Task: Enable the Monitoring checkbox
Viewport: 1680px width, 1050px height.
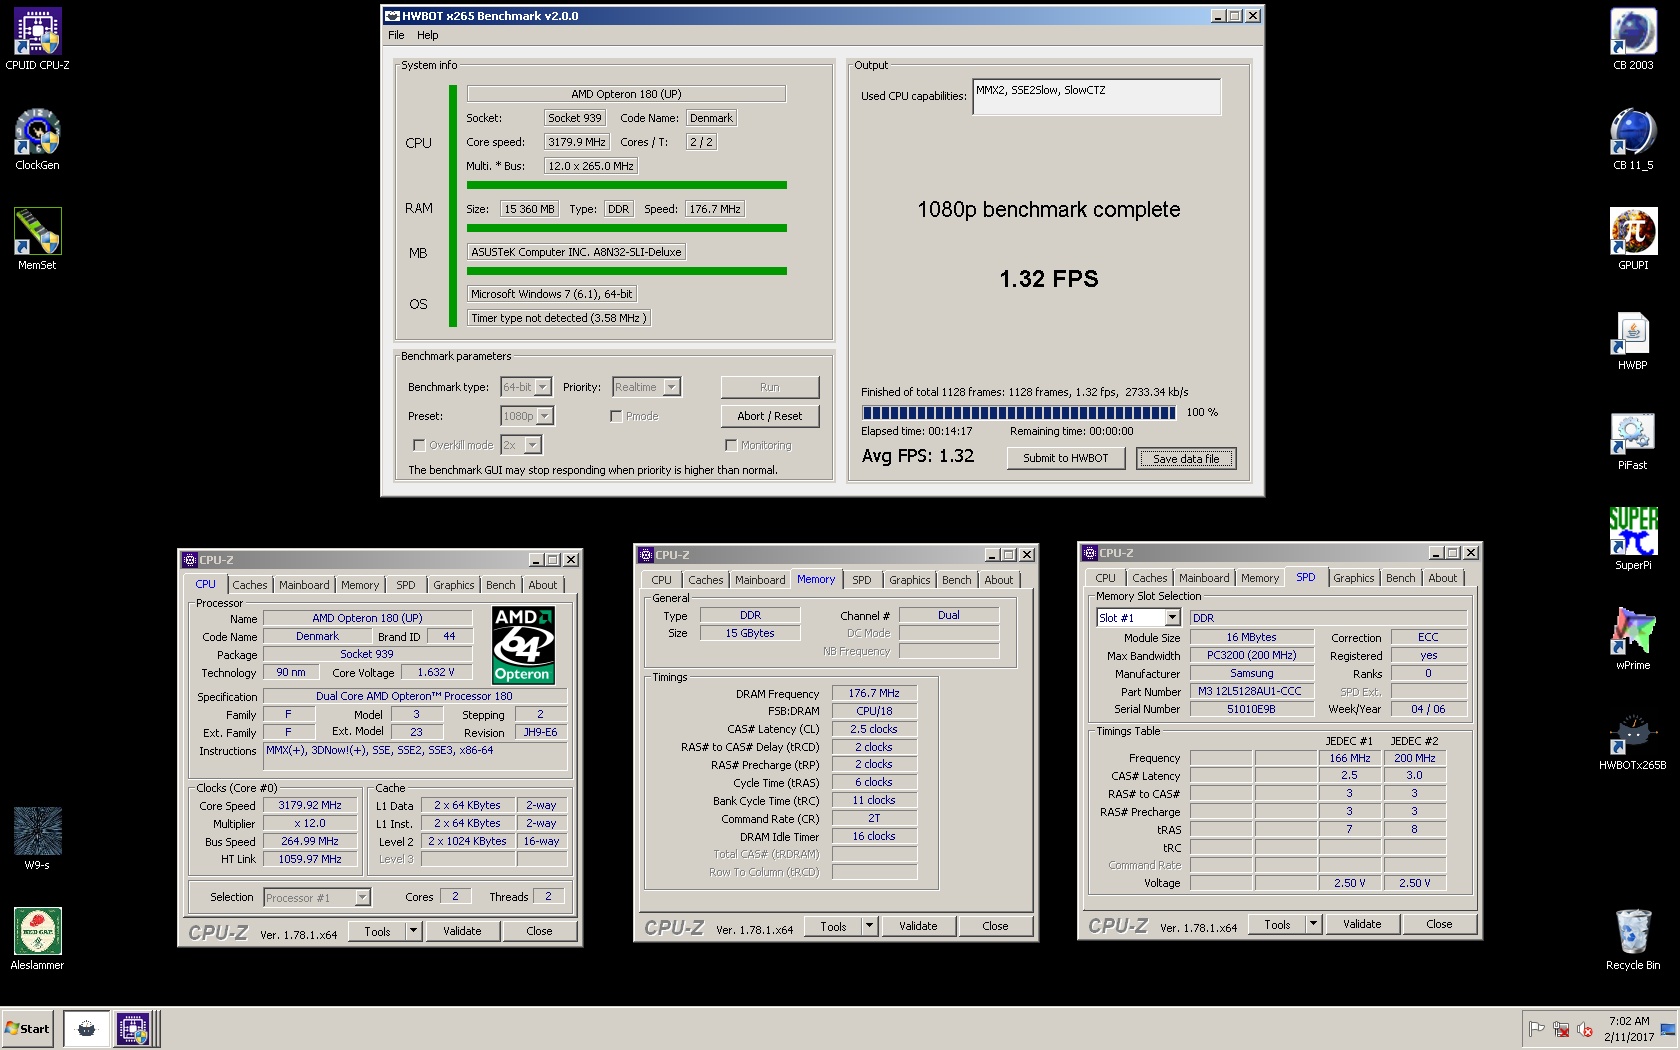Action: [x=731, y=445]
